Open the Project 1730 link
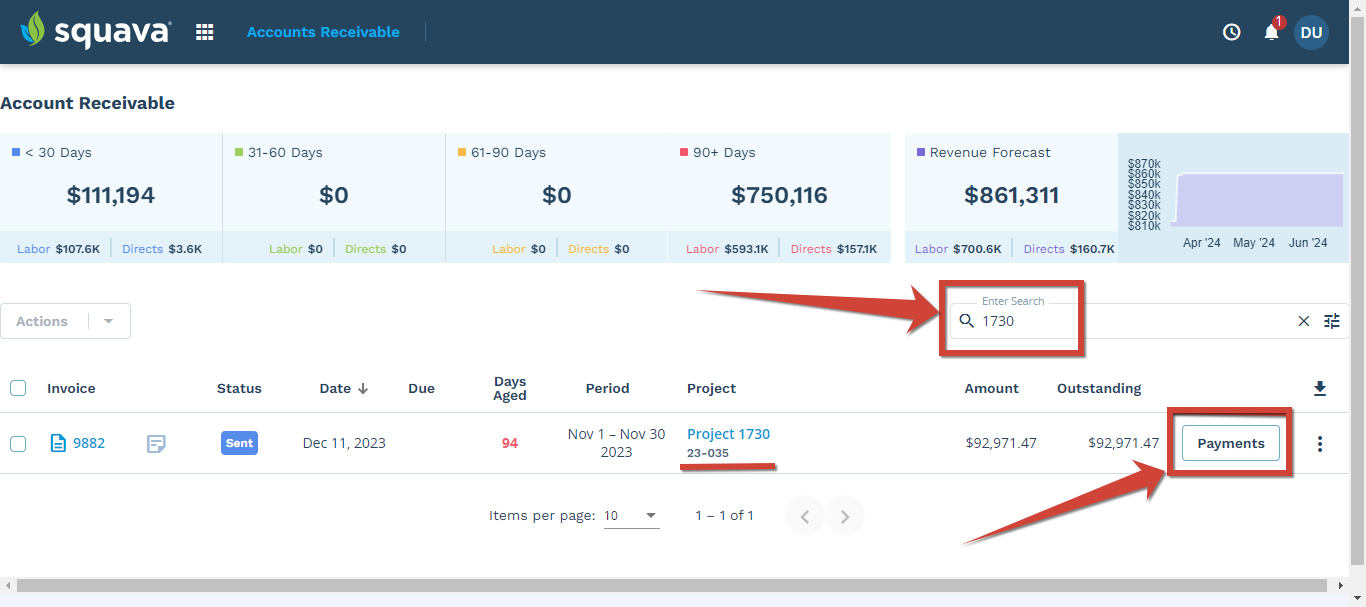The width and height of the screenshot is (1366, 607). (728, 434)
